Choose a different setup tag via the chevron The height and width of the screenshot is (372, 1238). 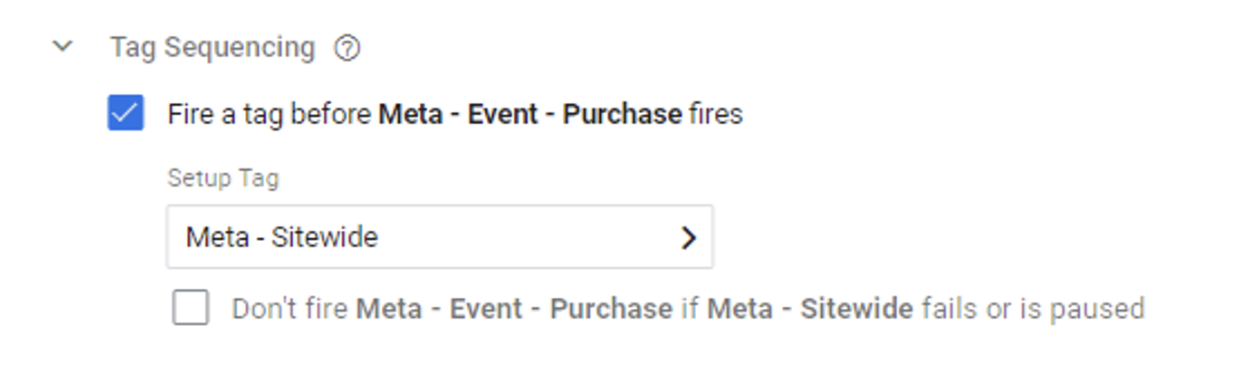coord(688,238)
